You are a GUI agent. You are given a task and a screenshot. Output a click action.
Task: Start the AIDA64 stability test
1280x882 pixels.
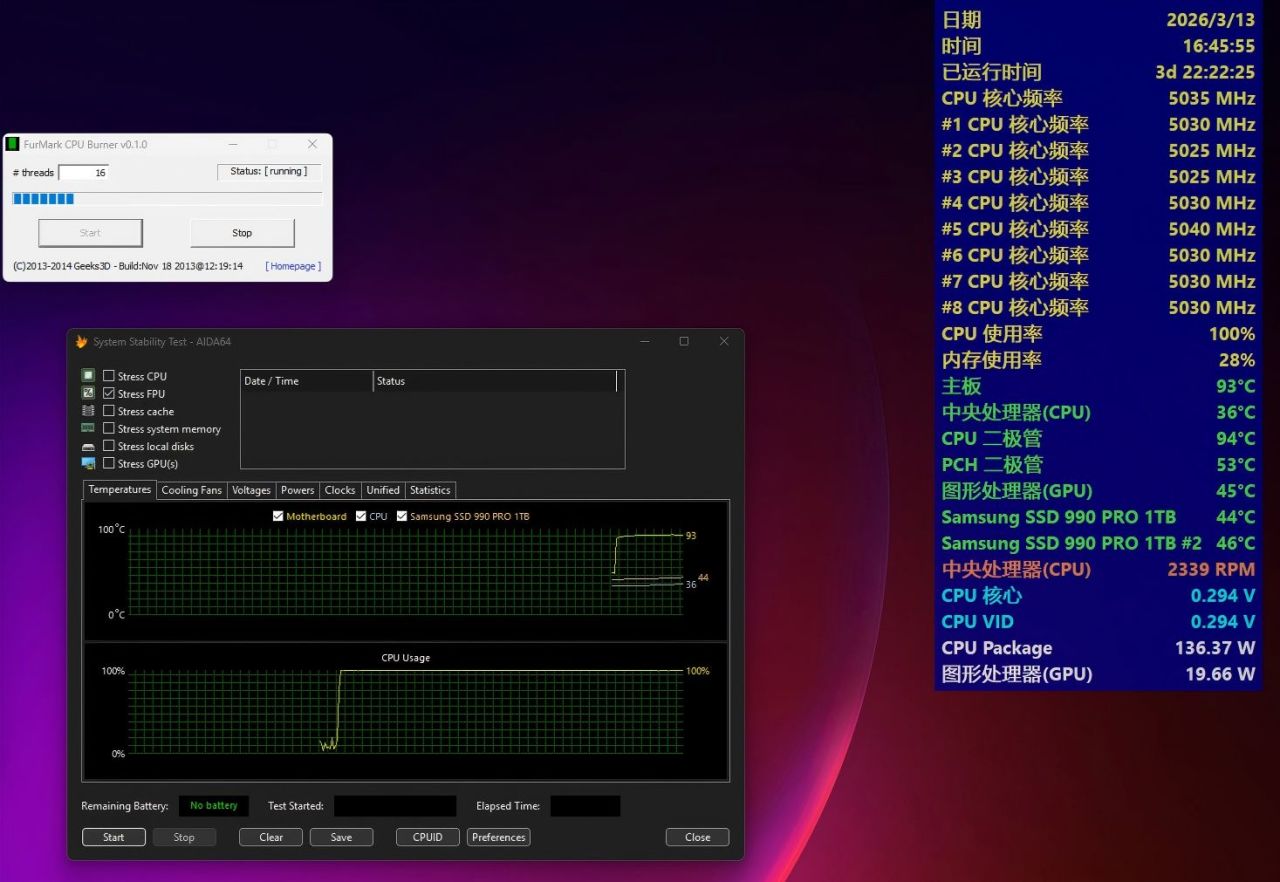pos(114,837)
